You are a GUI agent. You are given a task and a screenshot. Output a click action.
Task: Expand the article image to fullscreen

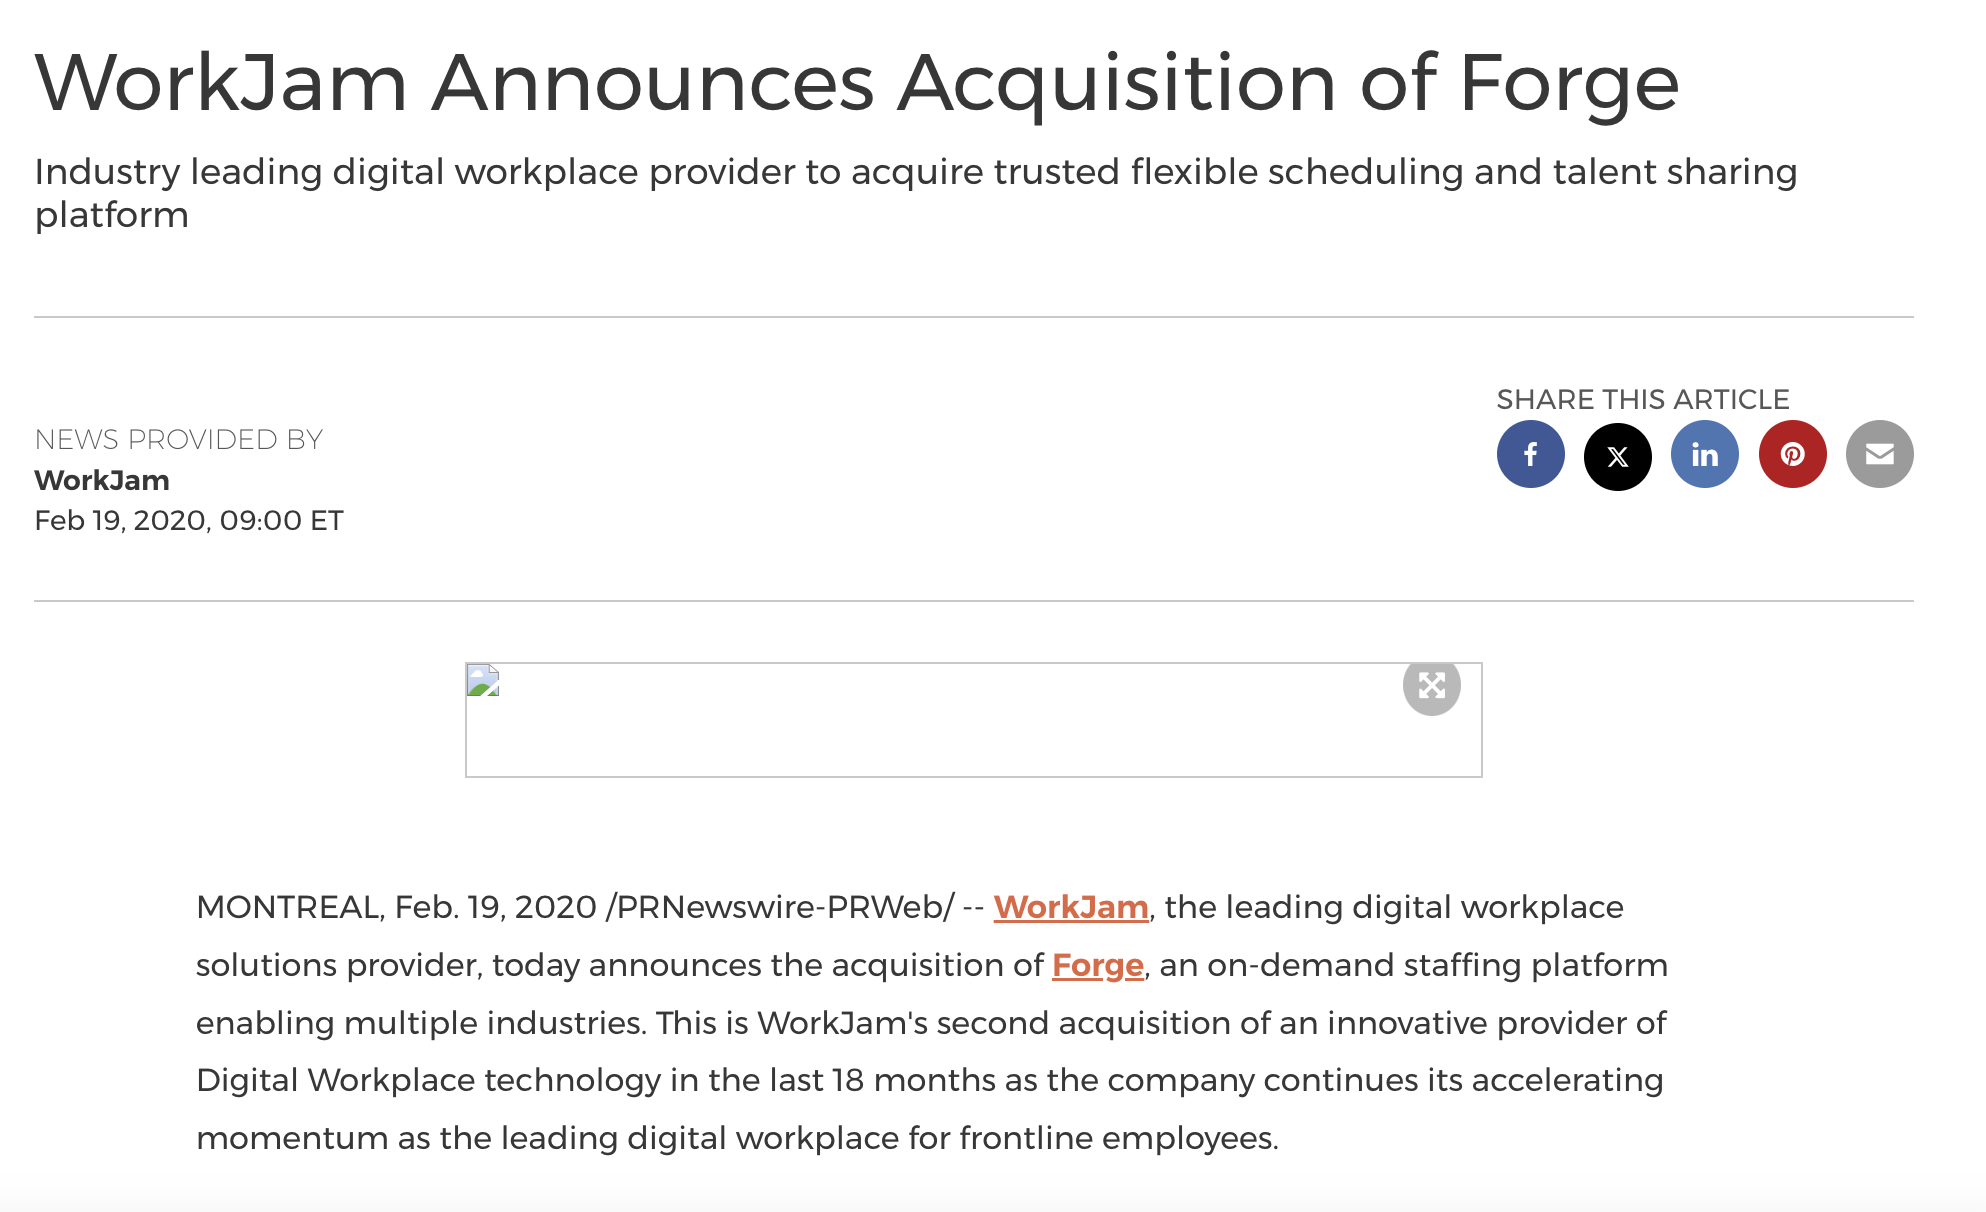point(1431,686)
